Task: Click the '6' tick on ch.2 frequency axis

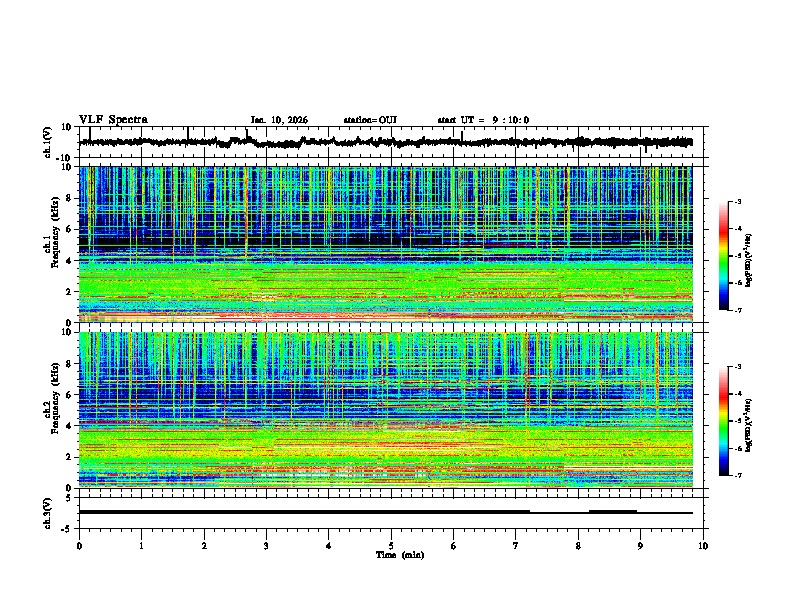Action: [69, 395]
